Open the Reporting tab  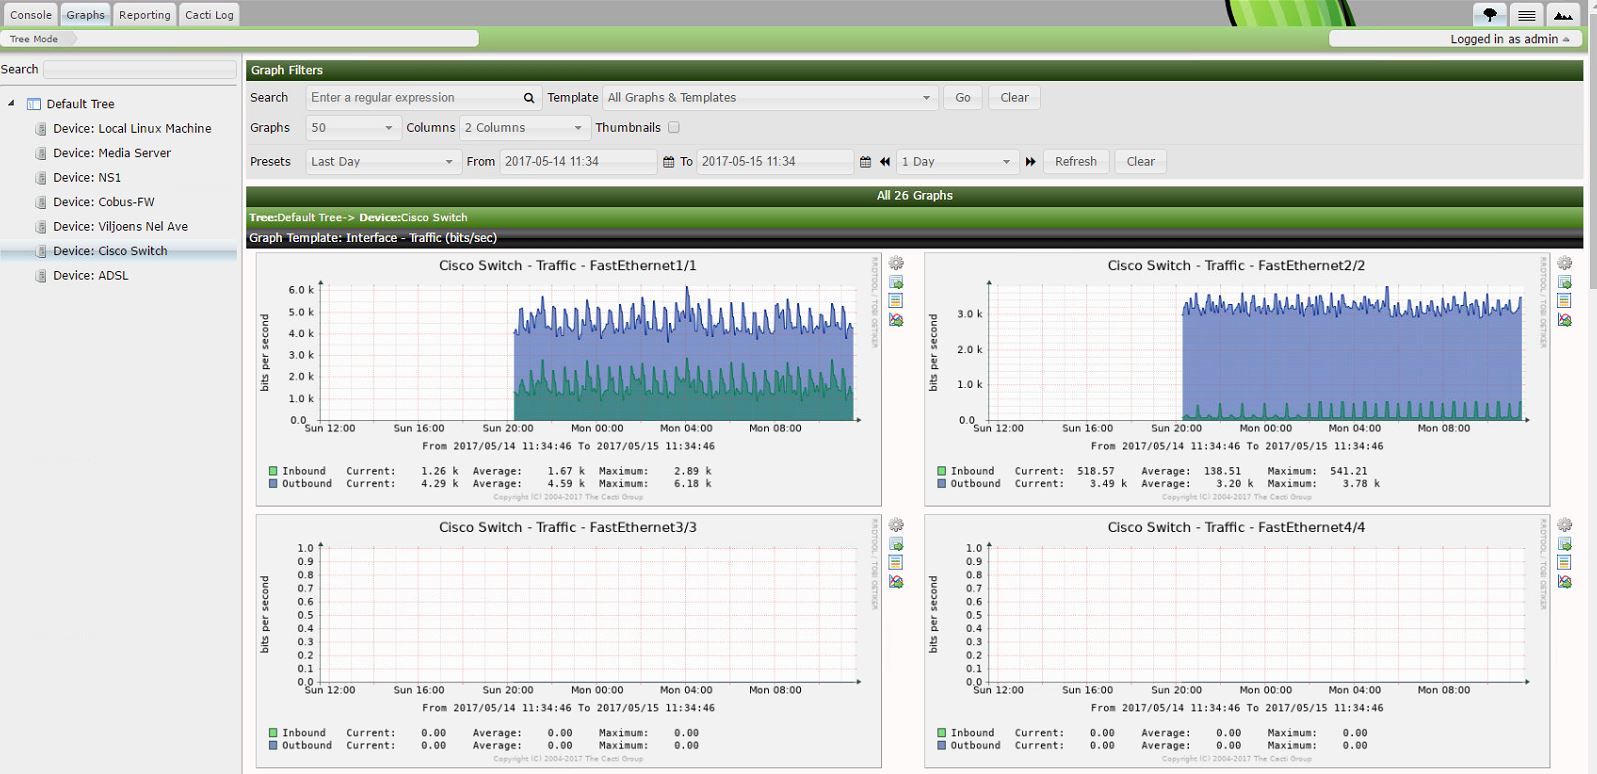[145, 15]
